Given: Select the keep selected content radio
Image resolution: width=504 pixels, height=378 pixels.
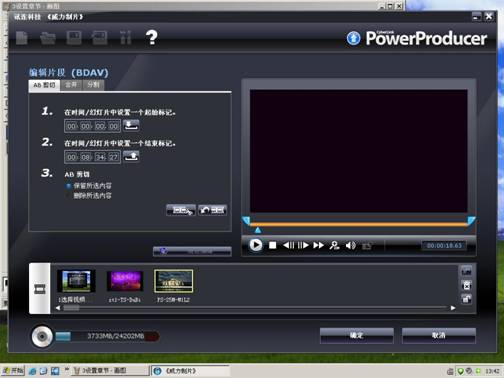Looking at the screenshot, I should click(x=69, y=186).
